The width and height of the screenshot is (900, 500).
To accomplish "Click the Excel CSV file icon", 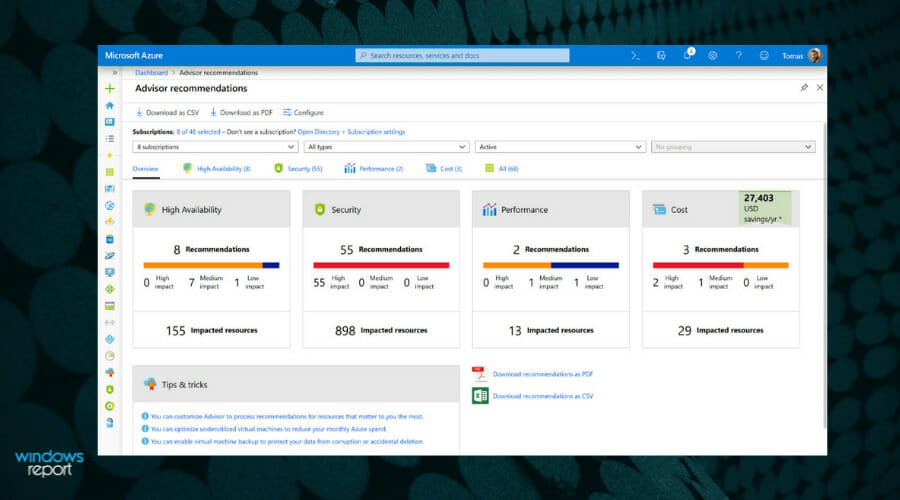I will click(x=480, y=396).
